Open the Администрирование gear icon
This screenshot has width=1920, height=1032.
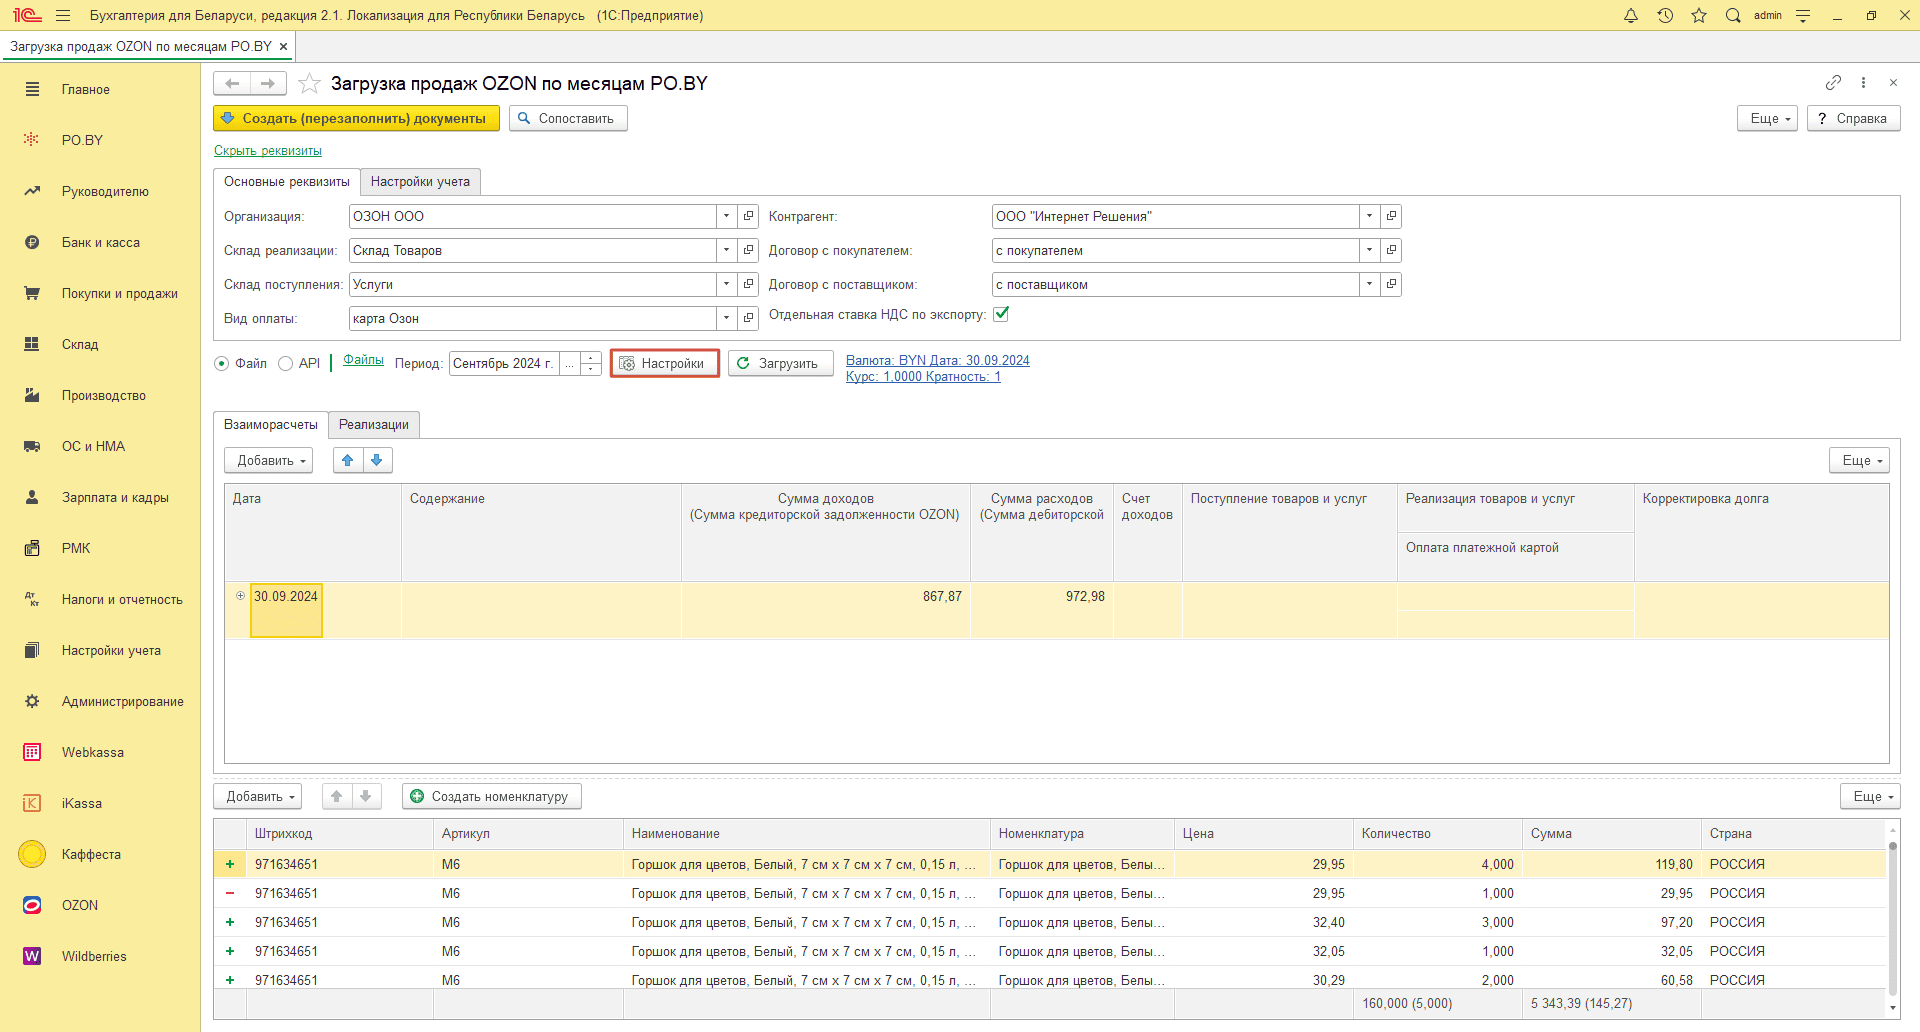32,701
